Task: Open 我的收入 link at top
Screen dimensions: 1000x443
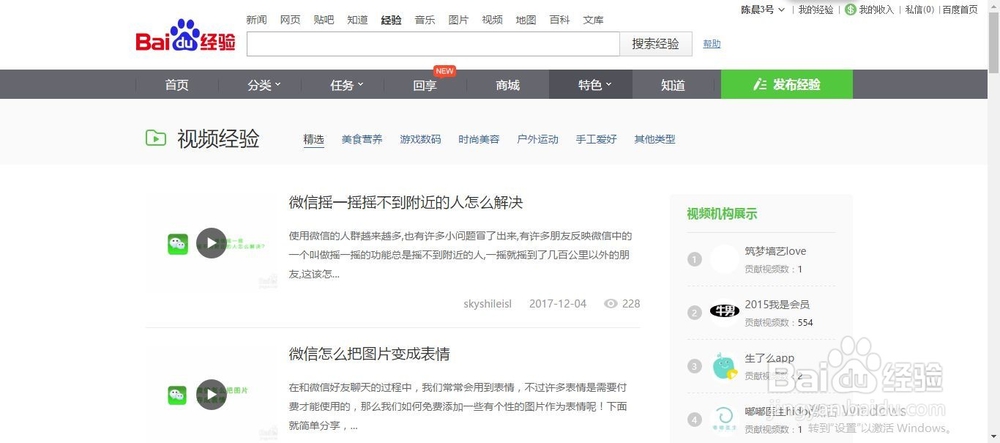Action: 876,10
